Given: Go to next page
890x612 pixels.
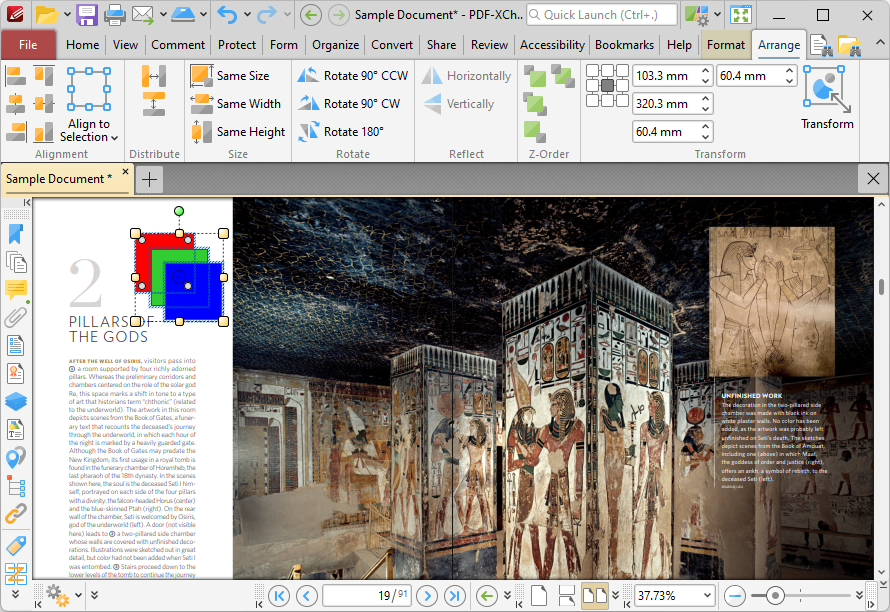Looking at the screenshot, I should [x=427, y=596].
